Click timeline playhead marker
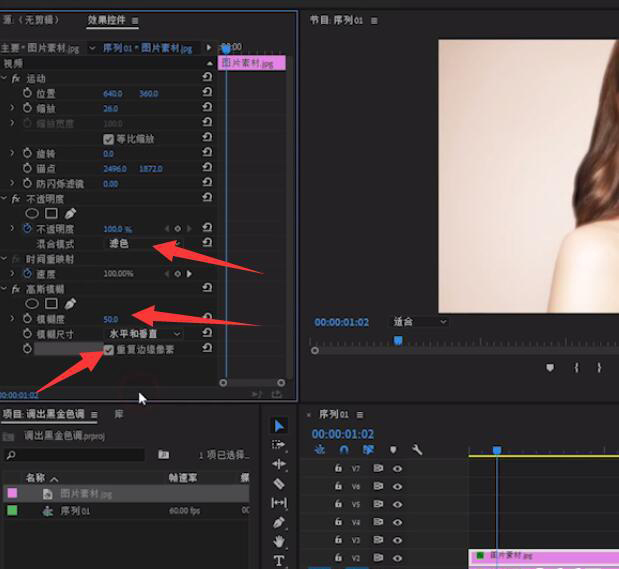The image size is (619, 569). coord(497,450)
